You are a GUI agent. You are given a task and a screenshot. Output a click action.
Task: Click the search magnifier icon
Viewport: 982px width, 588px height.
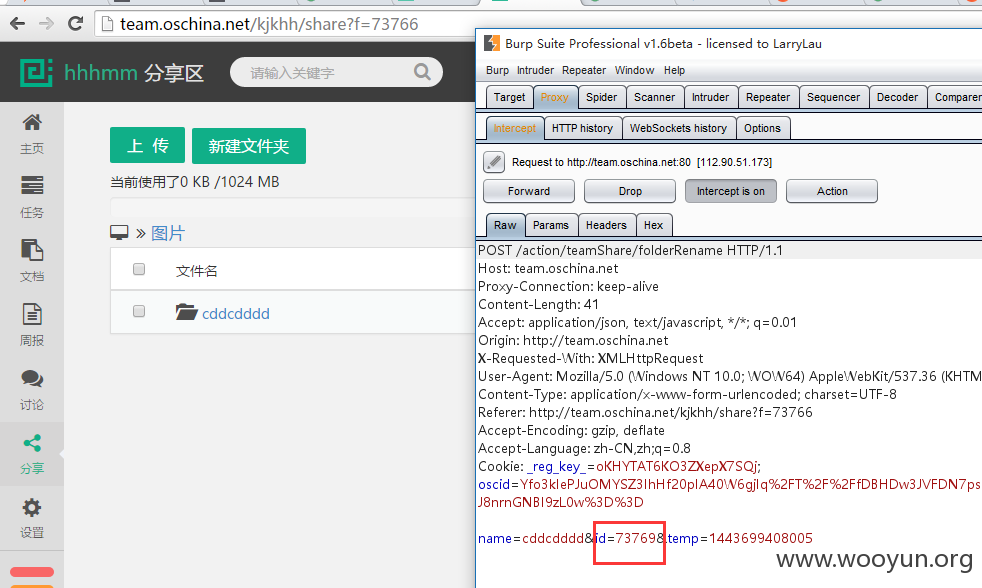point(422,72)
